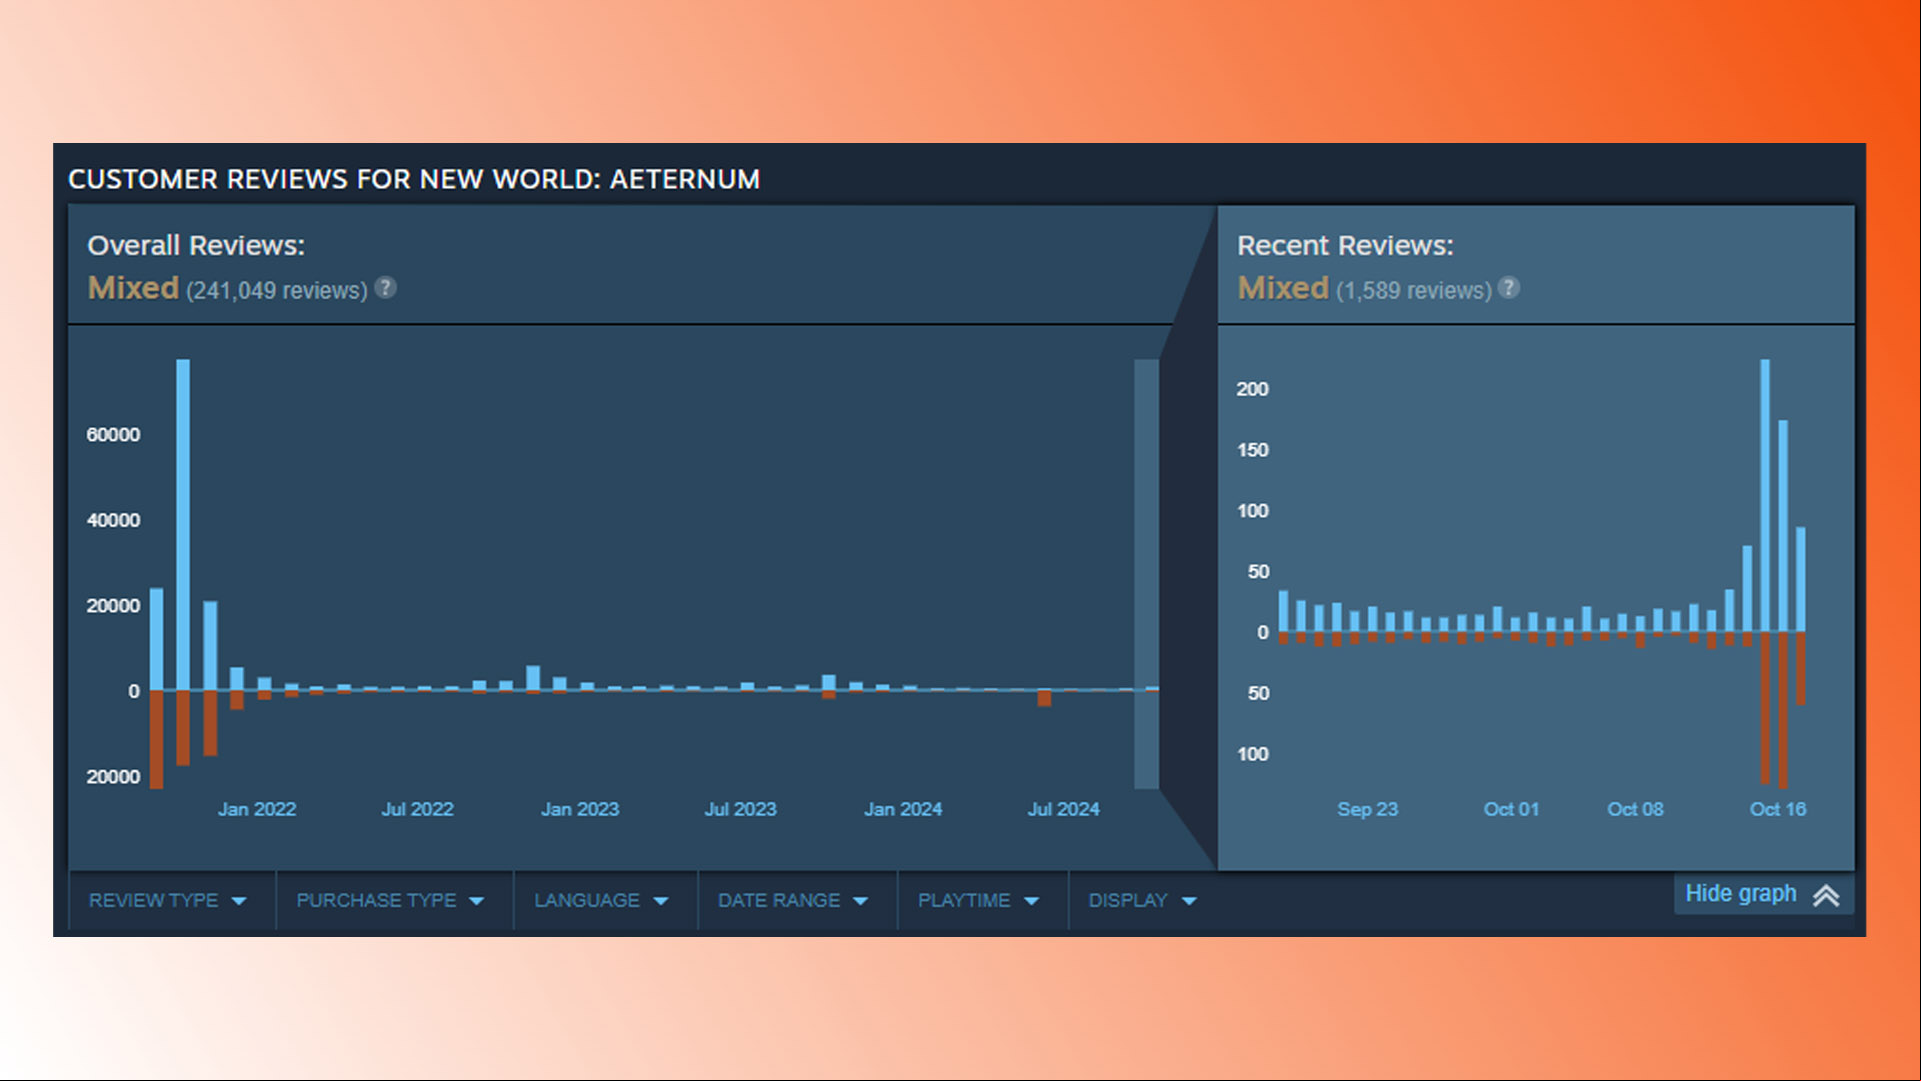Click the "150" y-axis label in recent graph

(1252, 450)
